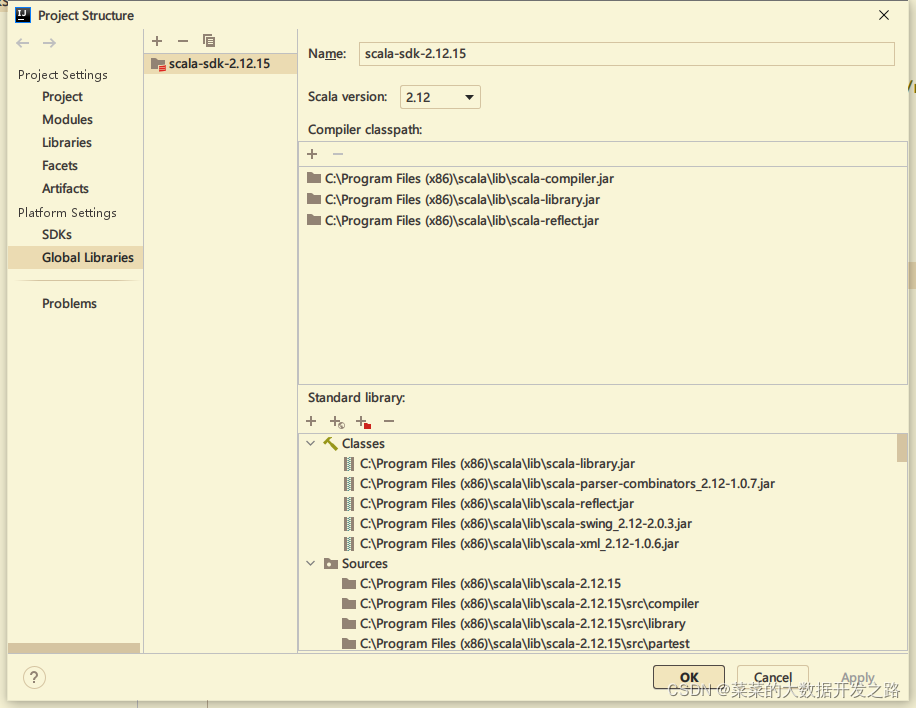916x708 pixels.
Task: Remove selected Standard library entry
Action: [389, 421]
